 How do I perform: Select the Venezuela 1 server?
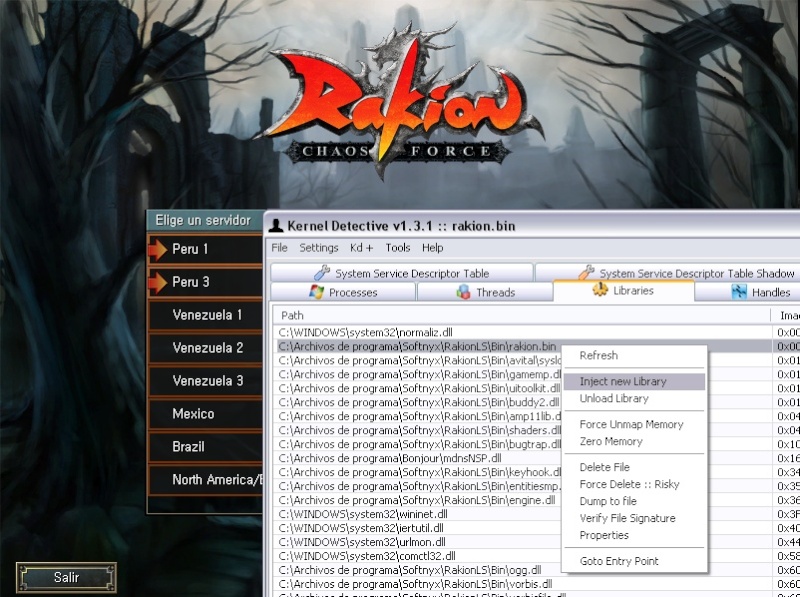[x=205, y=315]
